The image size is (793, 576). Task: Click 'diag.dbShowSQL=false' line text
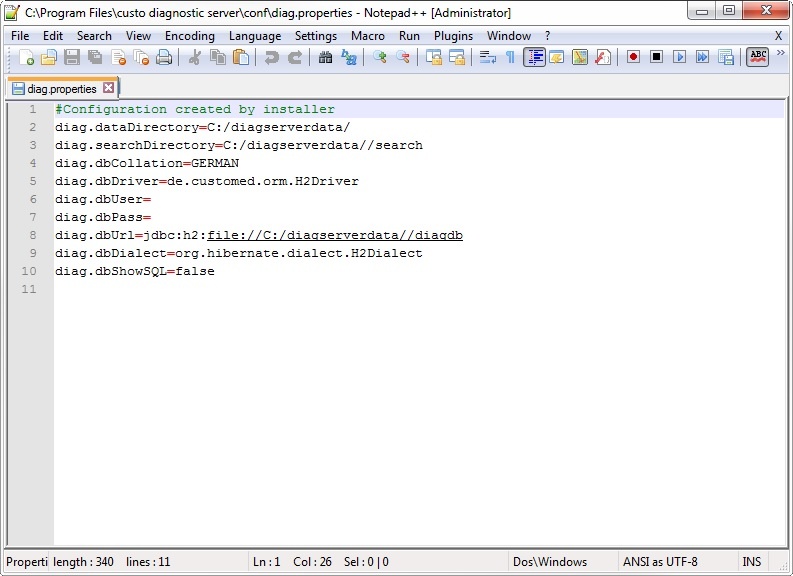[135, 271]
